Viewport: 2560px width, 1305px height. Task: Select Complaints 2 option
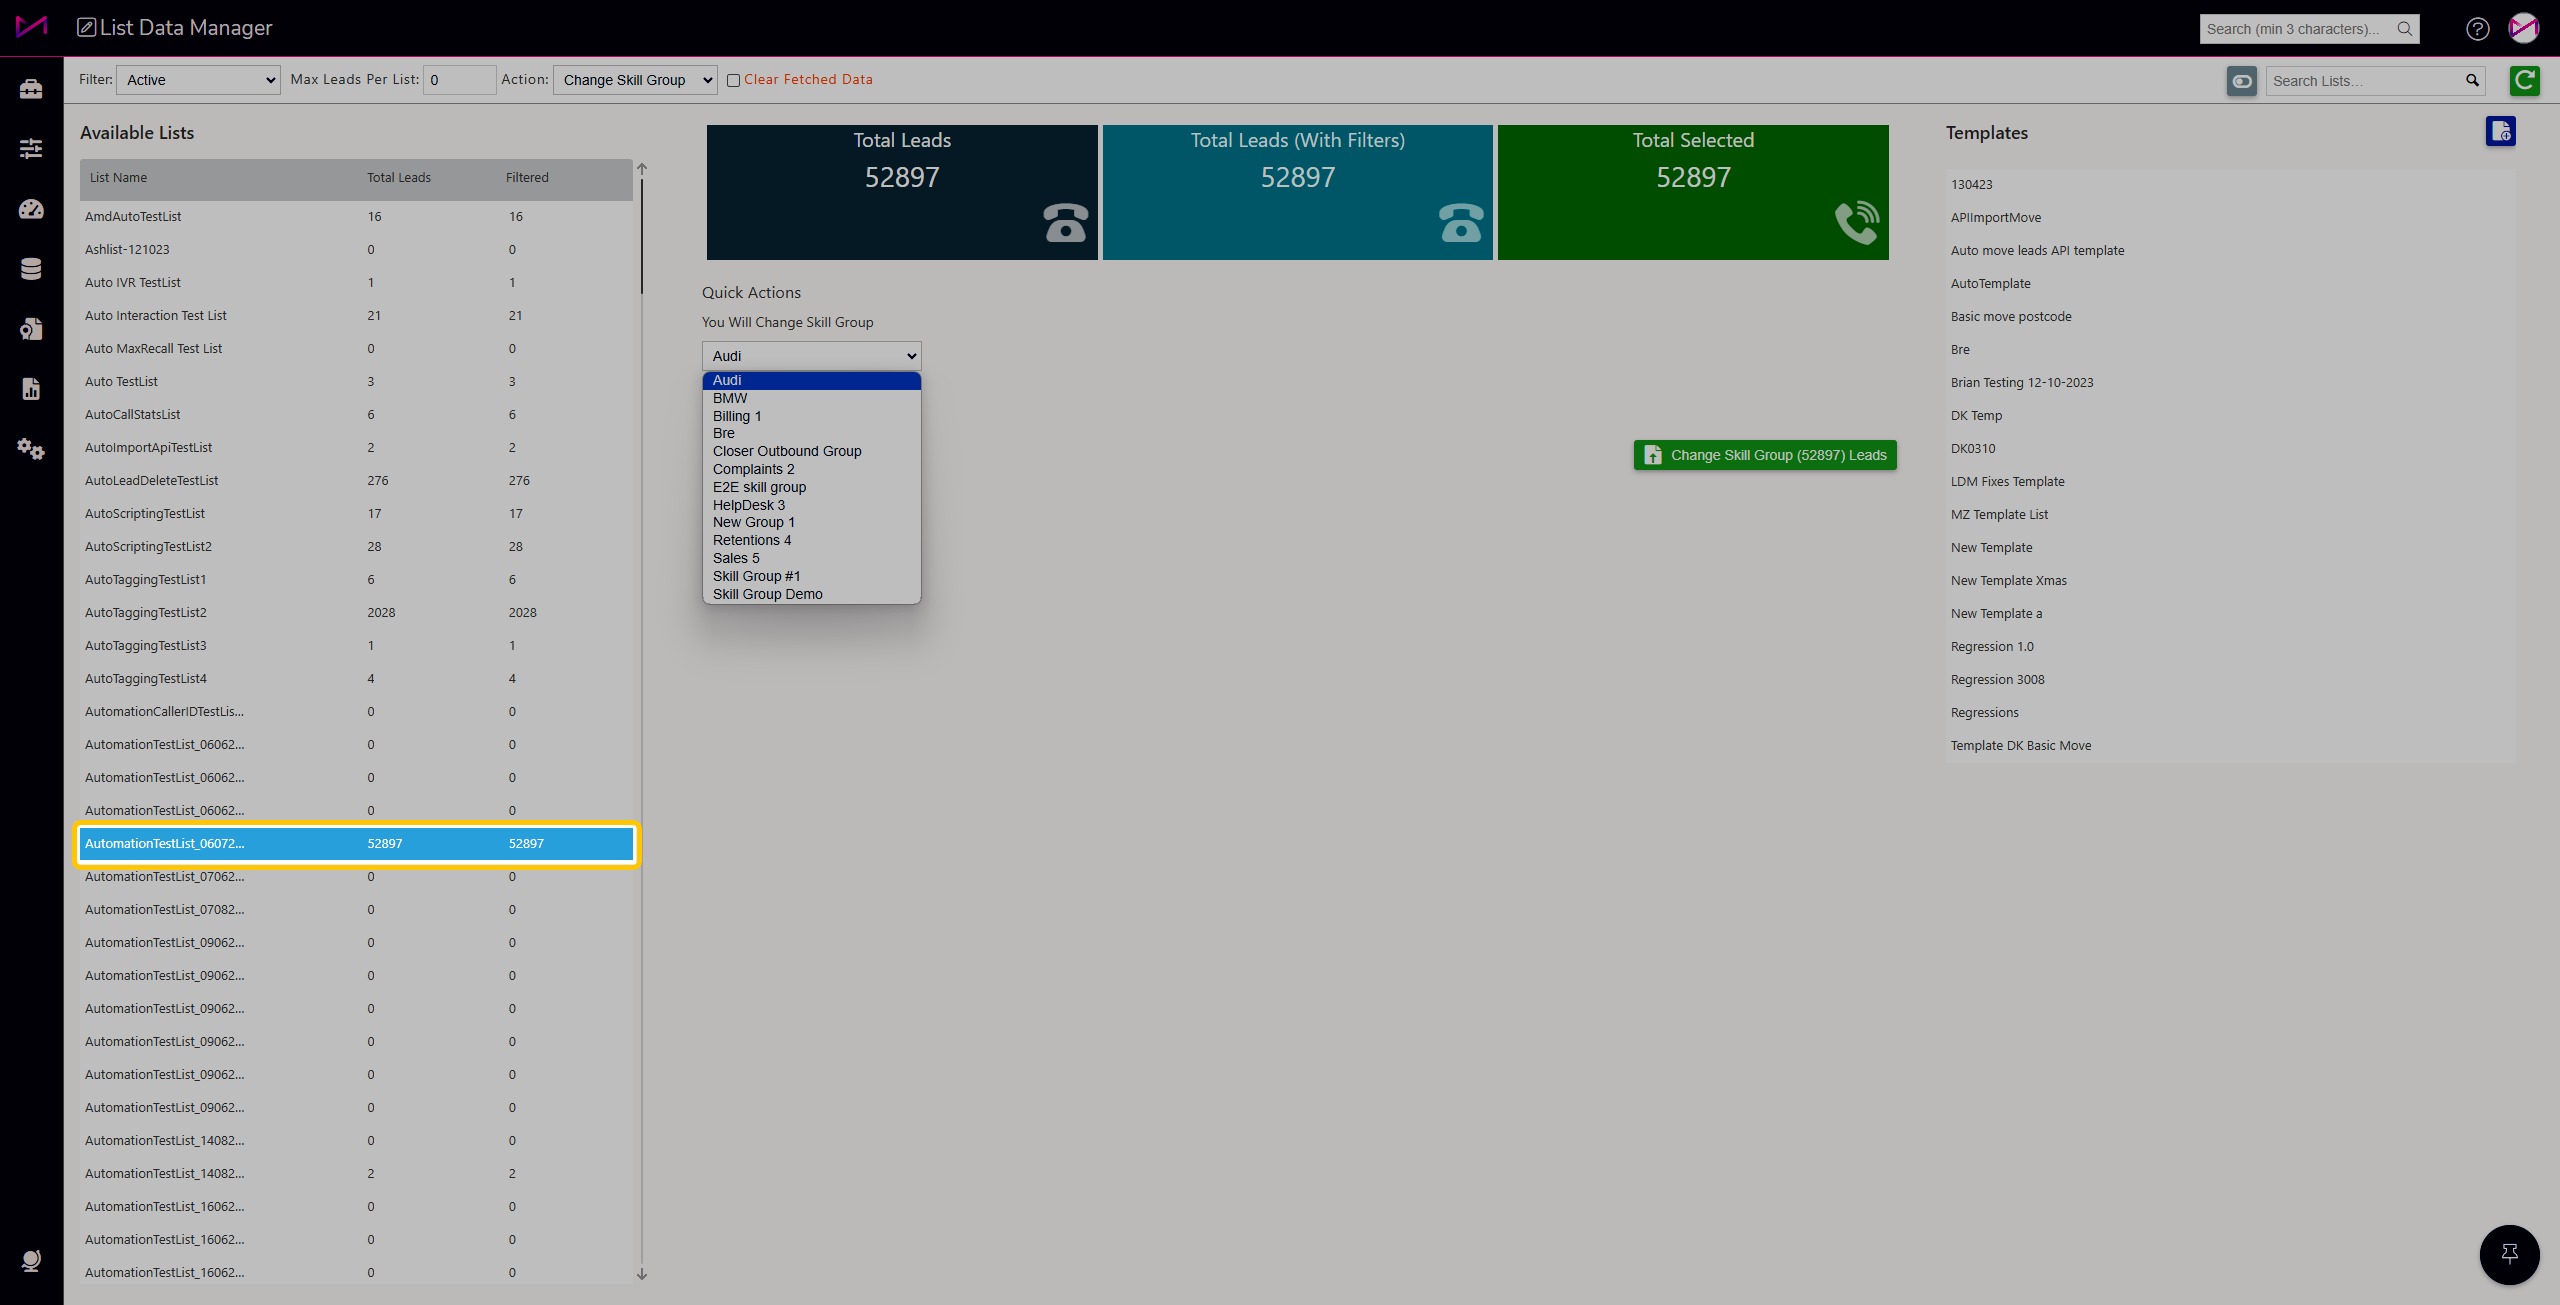coord(811,469)
